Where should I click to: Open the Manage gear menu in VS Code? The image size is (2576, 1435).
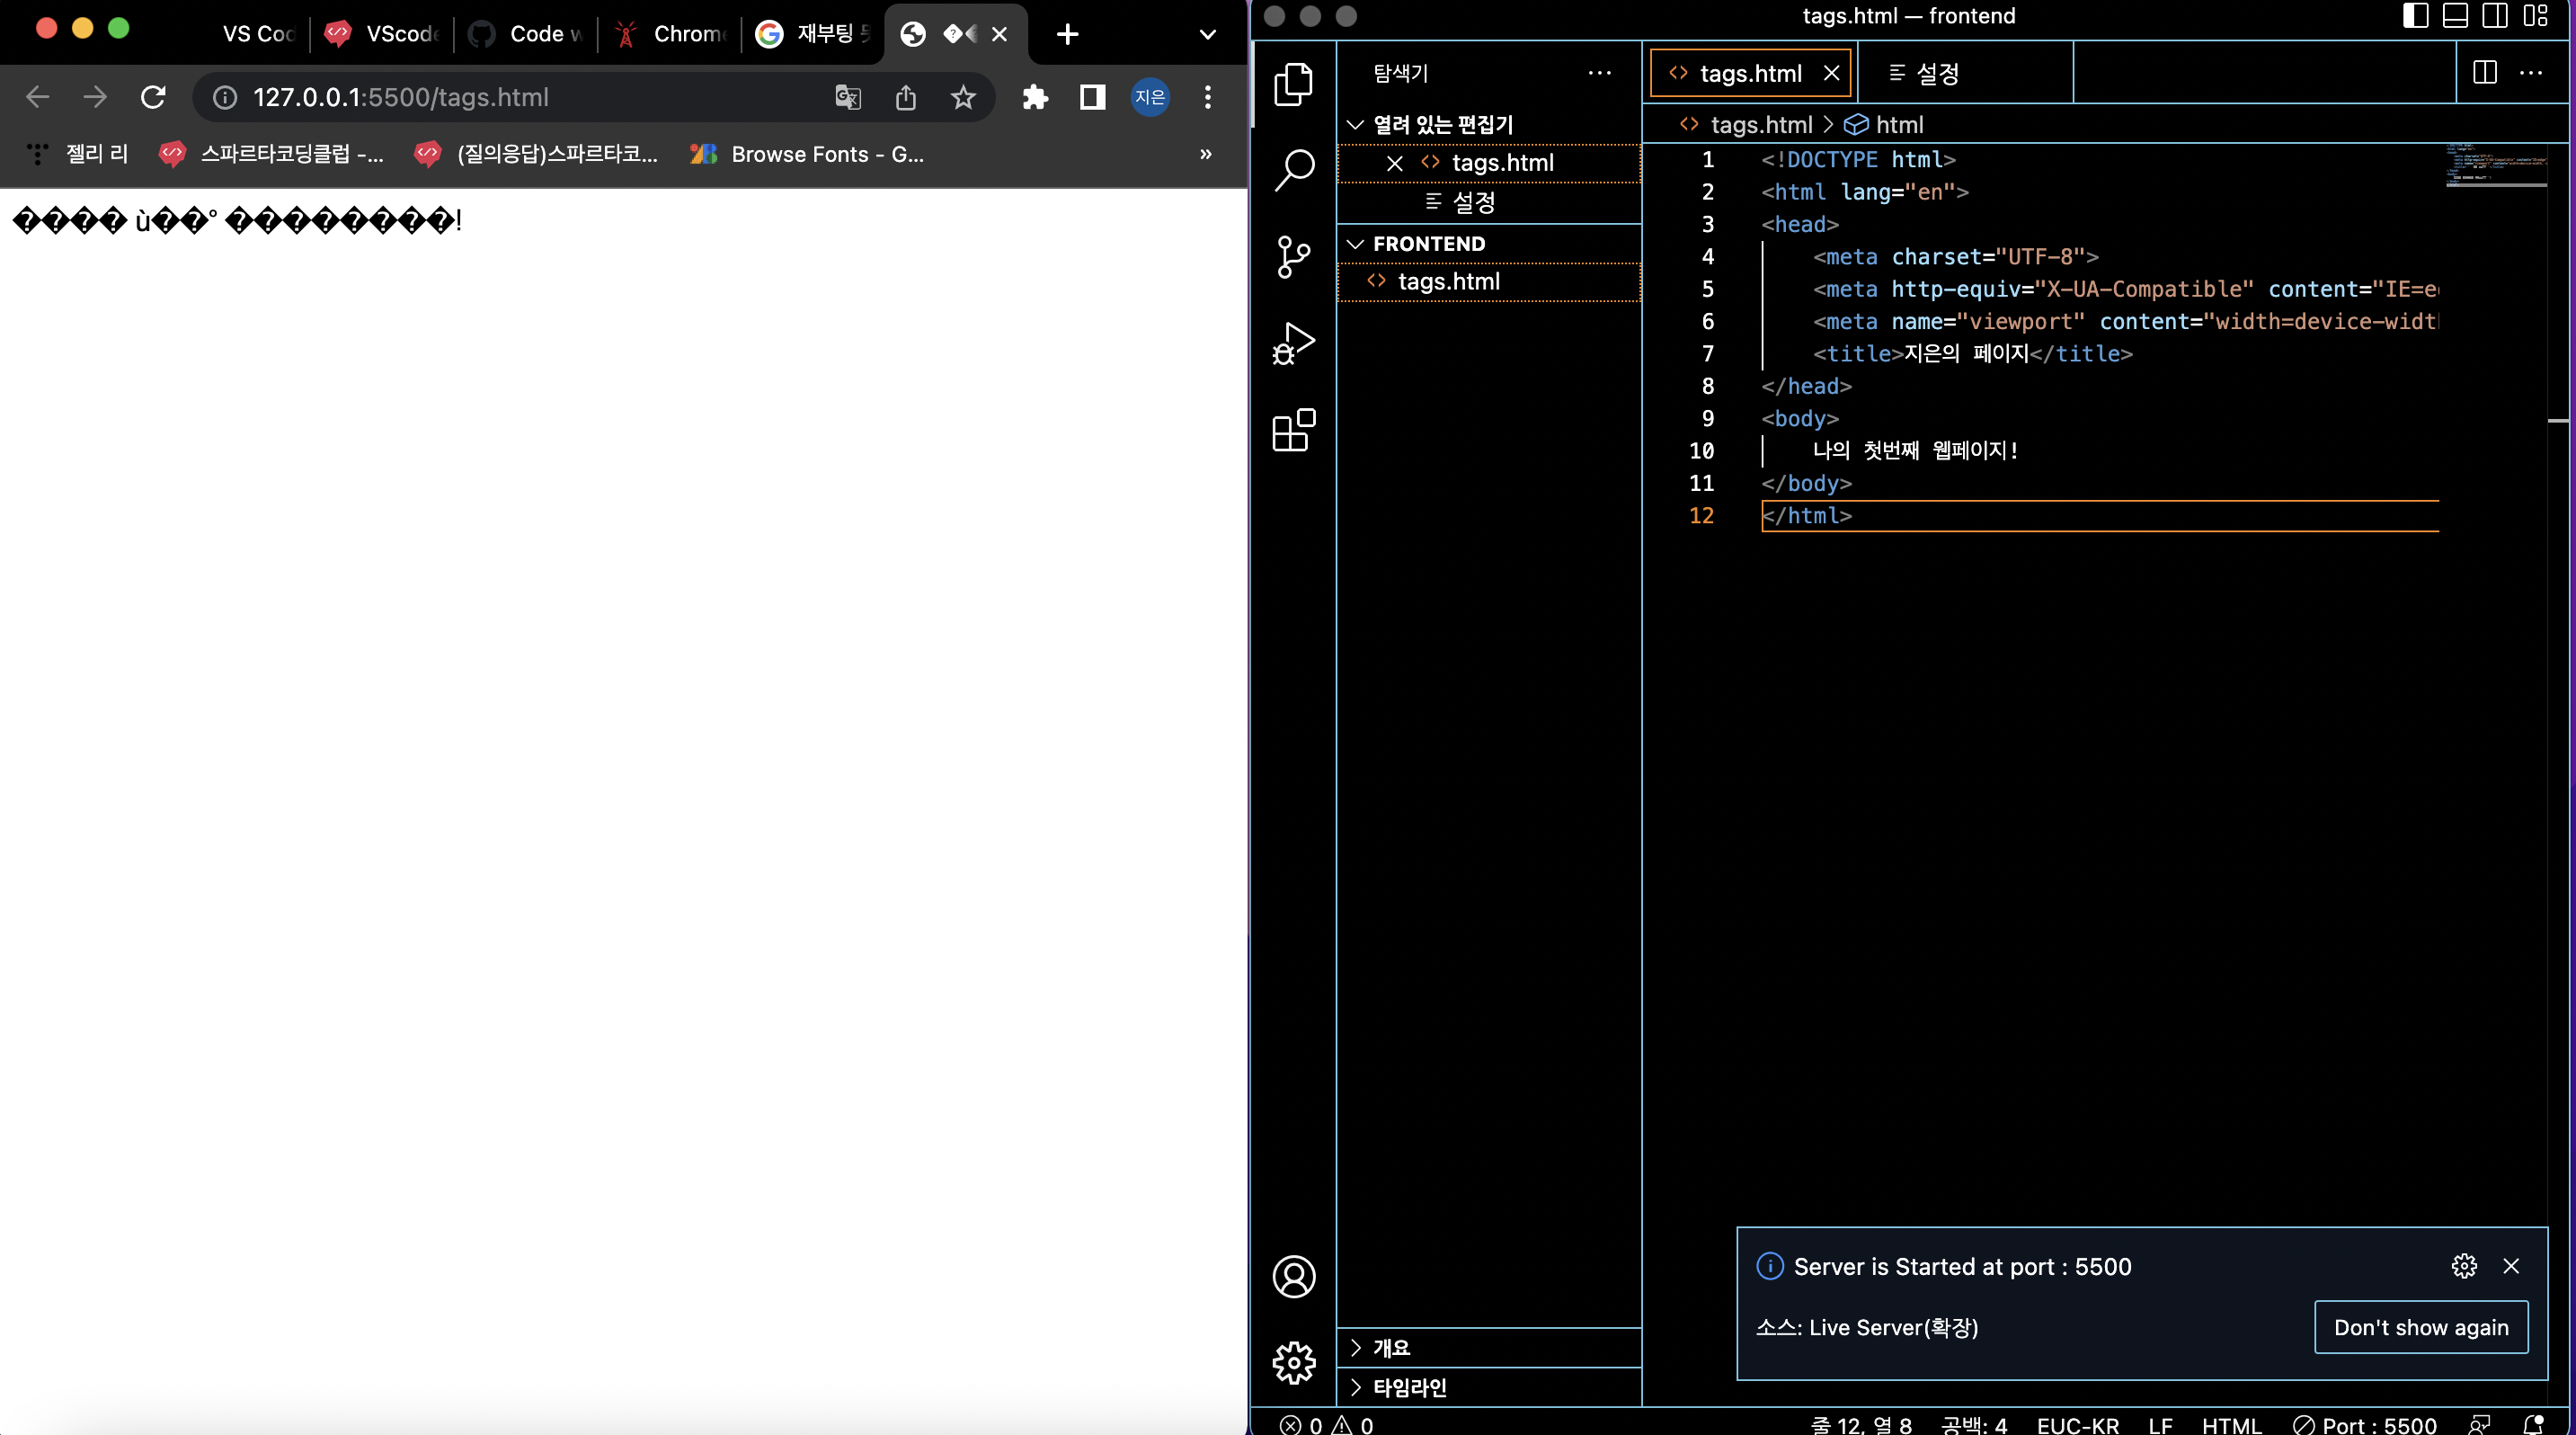tap(1293, 1363)
